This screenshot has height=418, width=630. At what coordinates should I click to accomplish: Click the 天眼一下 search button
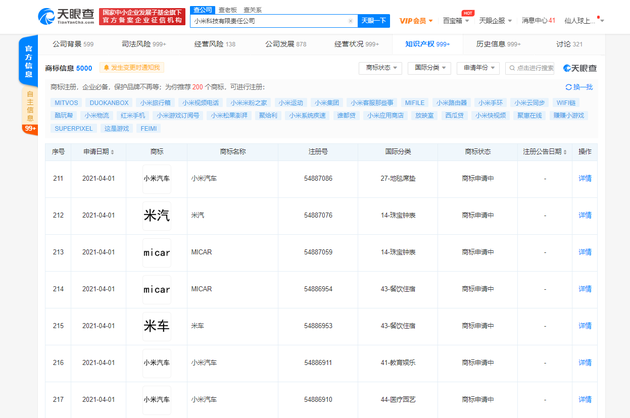click(374, 21)
